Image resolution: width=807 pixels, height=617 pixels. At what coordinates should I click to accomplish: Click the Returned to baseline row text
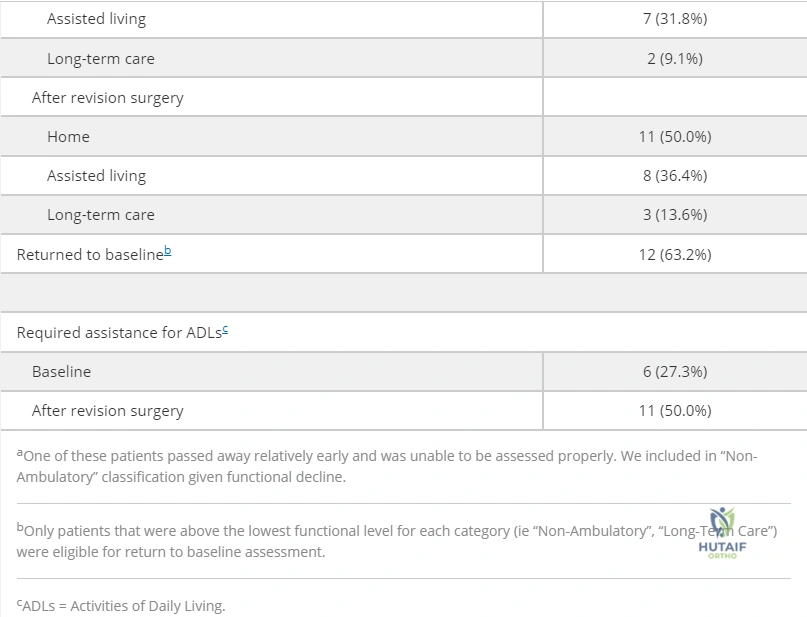coord(90,255)
